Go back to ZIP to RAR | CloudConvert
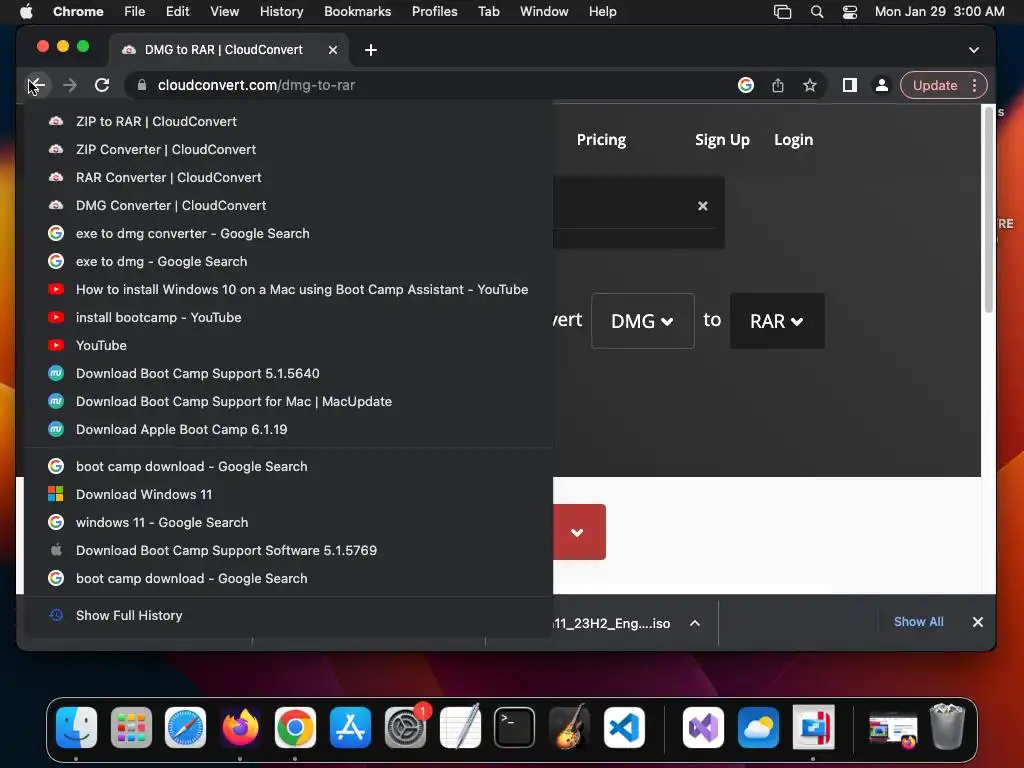1024x768 pixels. click(x=288, y=121)
